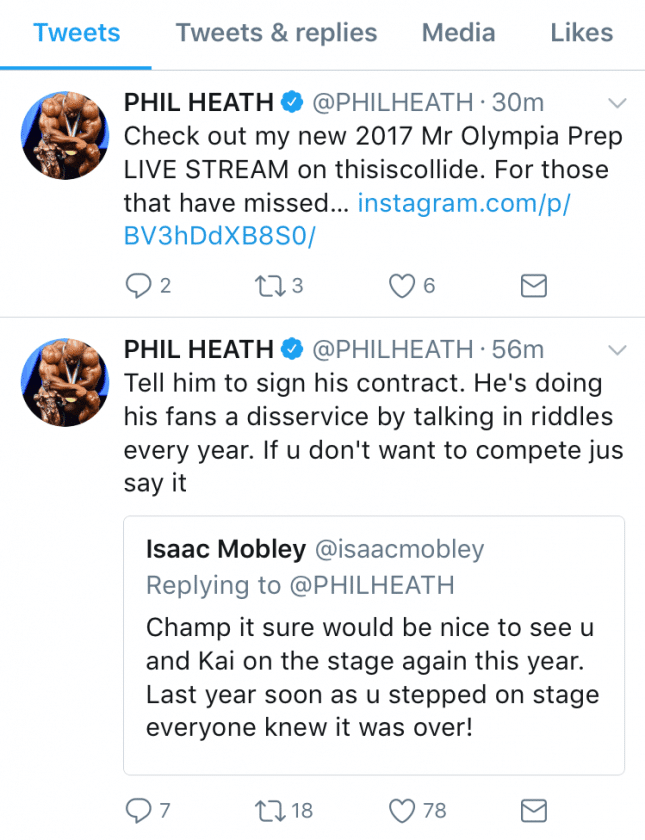Go to the Media tab

tap(458, 33)
